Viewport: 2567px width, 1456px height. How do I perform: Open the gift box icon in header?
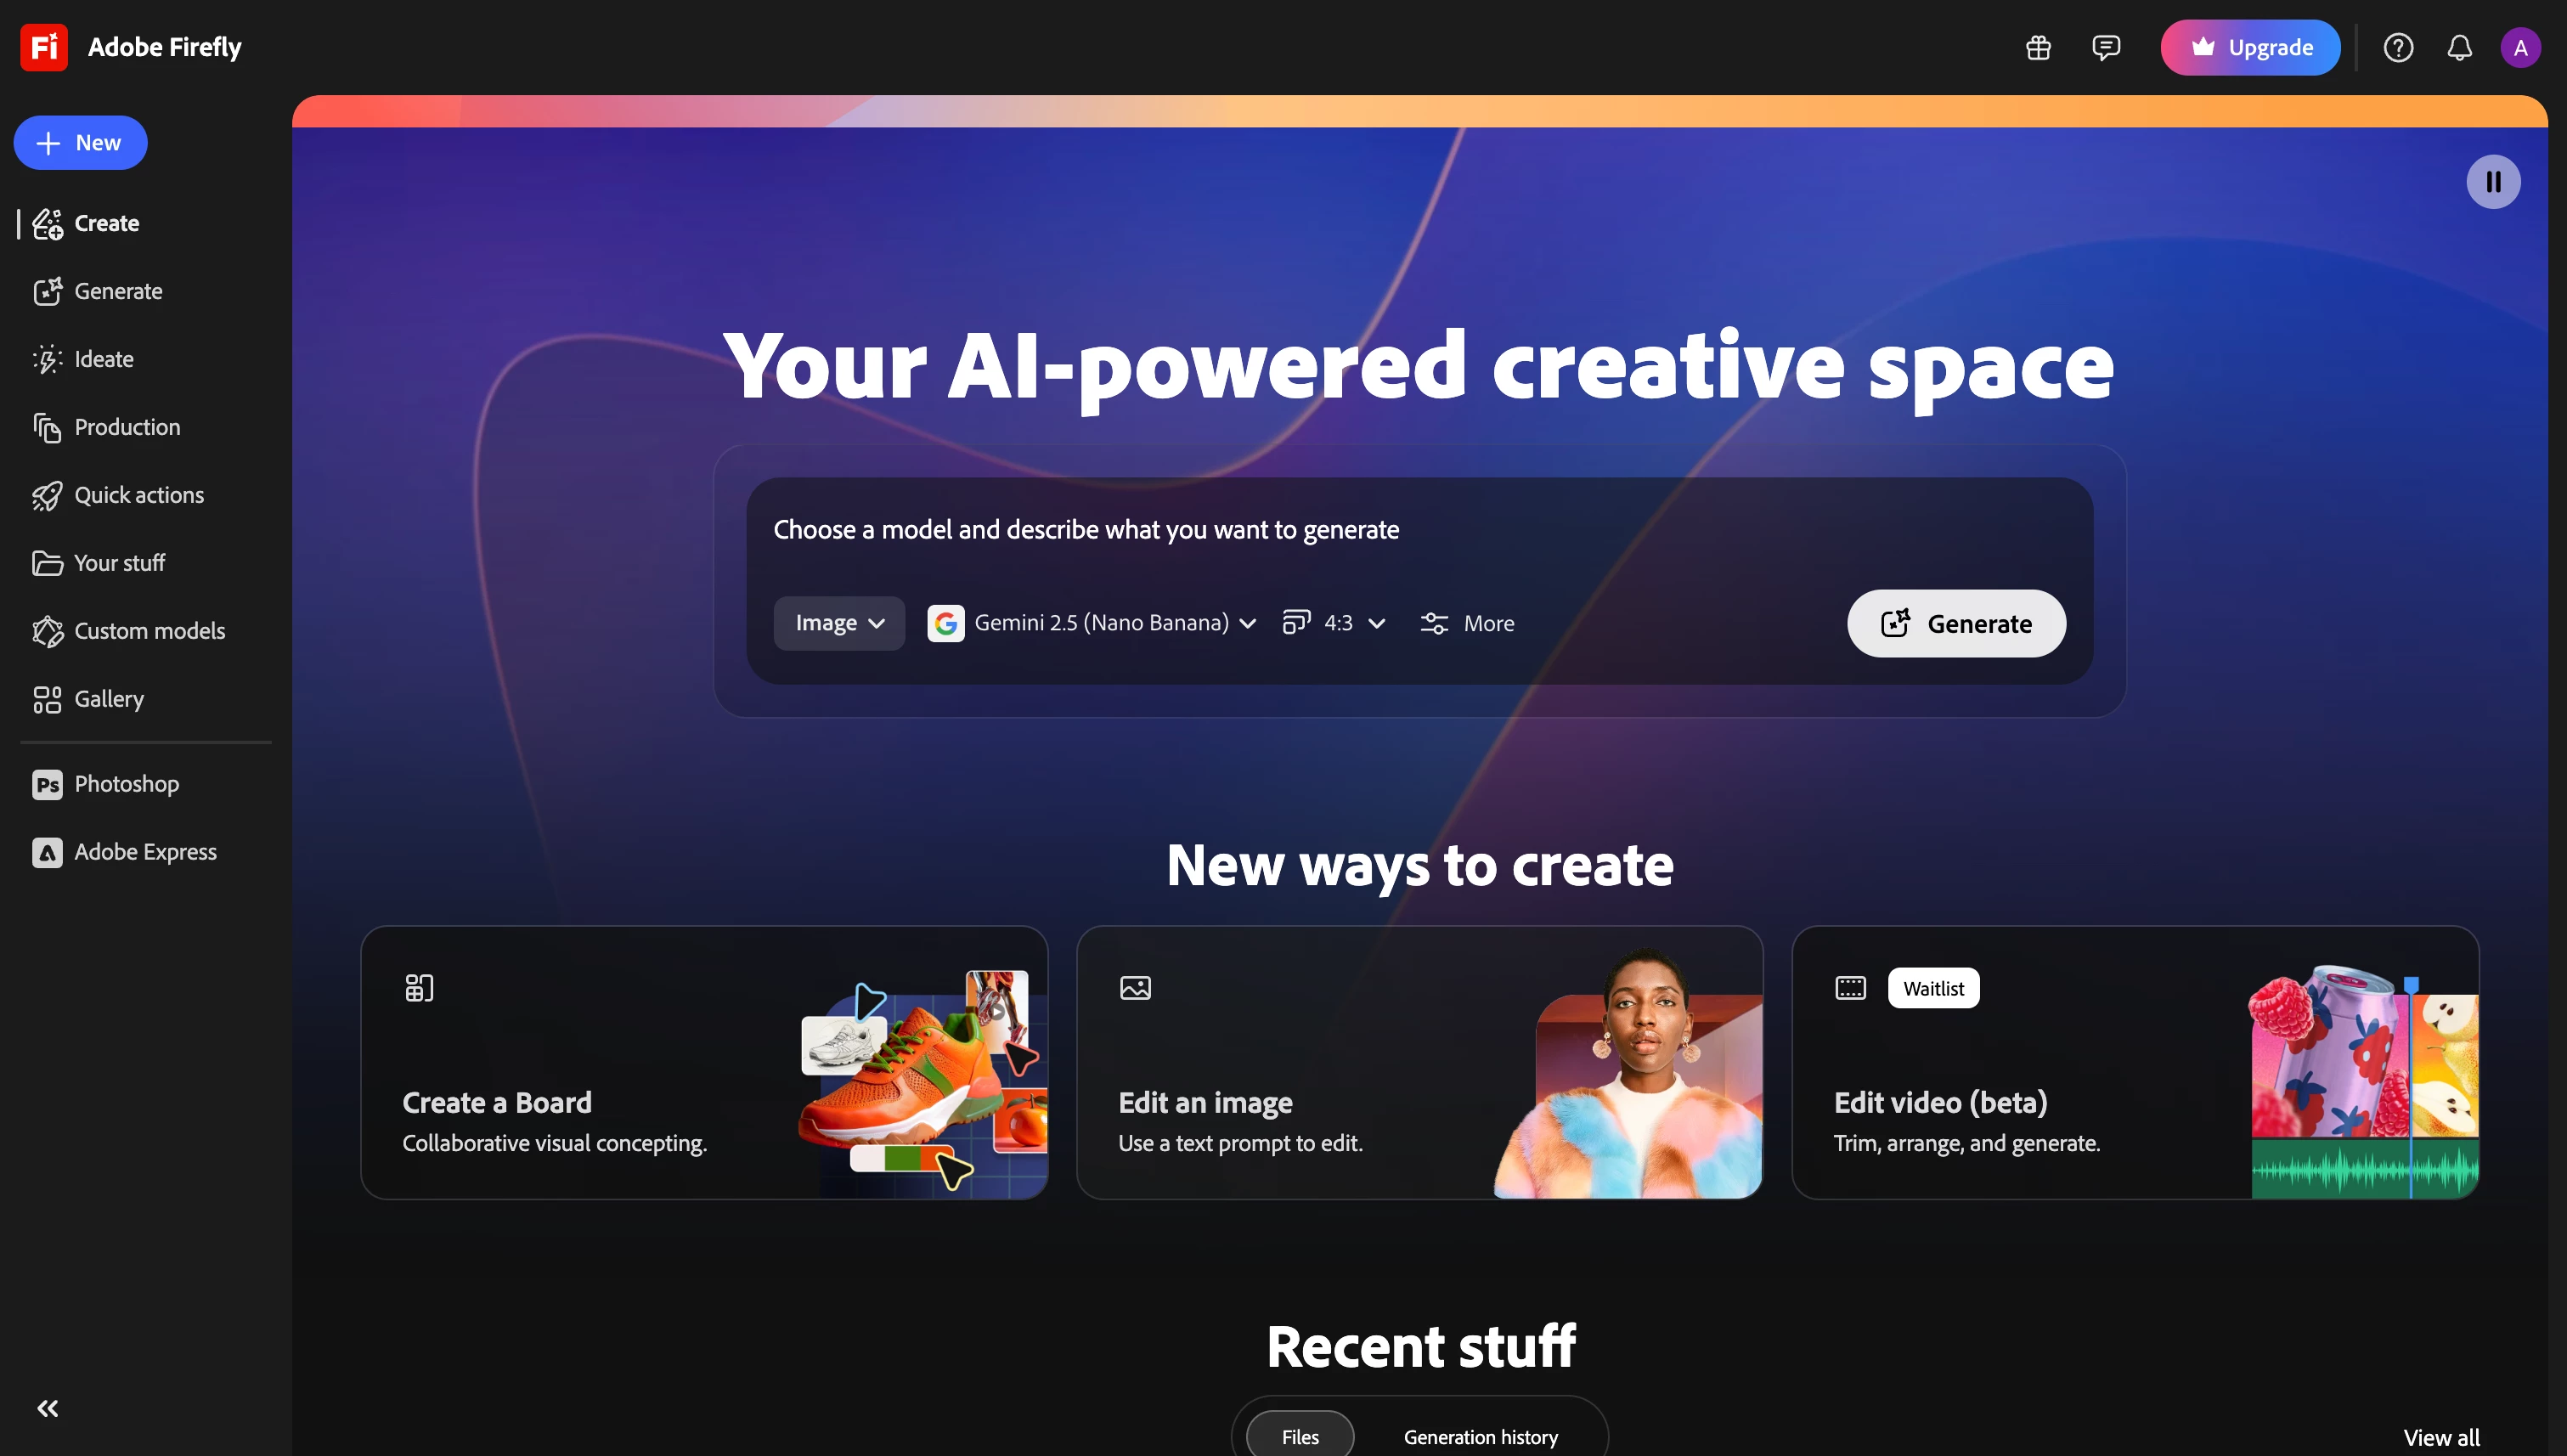(x=2038, y=47)
